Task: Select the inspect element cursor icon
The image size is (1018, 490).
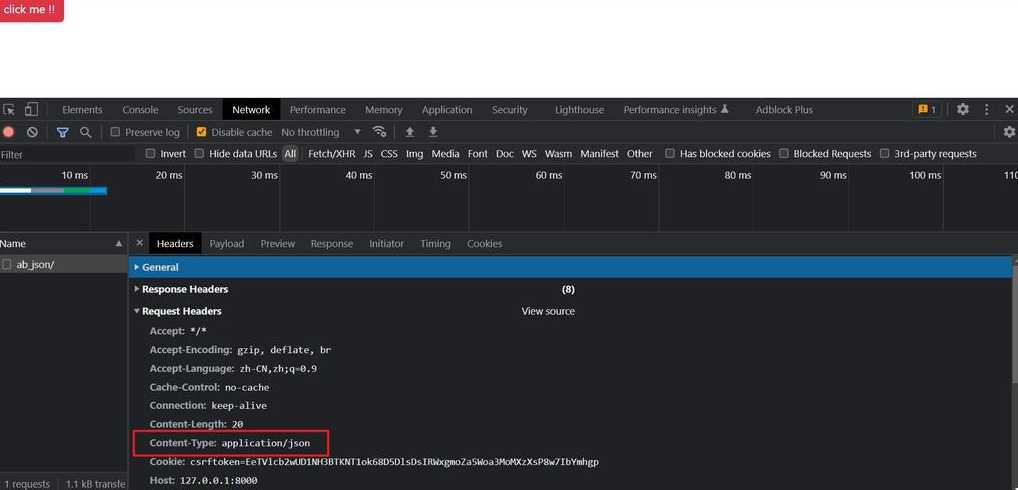Action: (x=8, y=110)
